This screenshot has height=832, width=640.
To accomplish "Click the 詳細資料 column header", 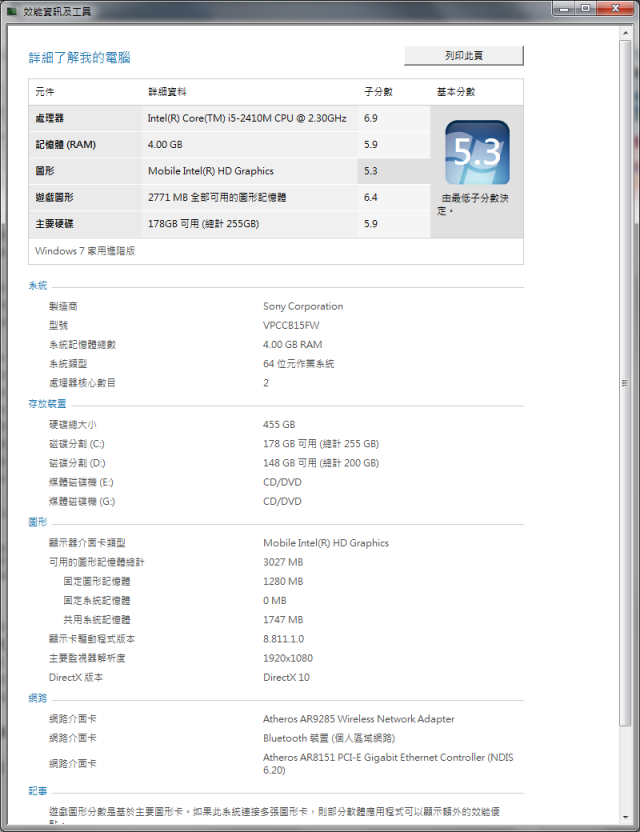I will [167, 92].
